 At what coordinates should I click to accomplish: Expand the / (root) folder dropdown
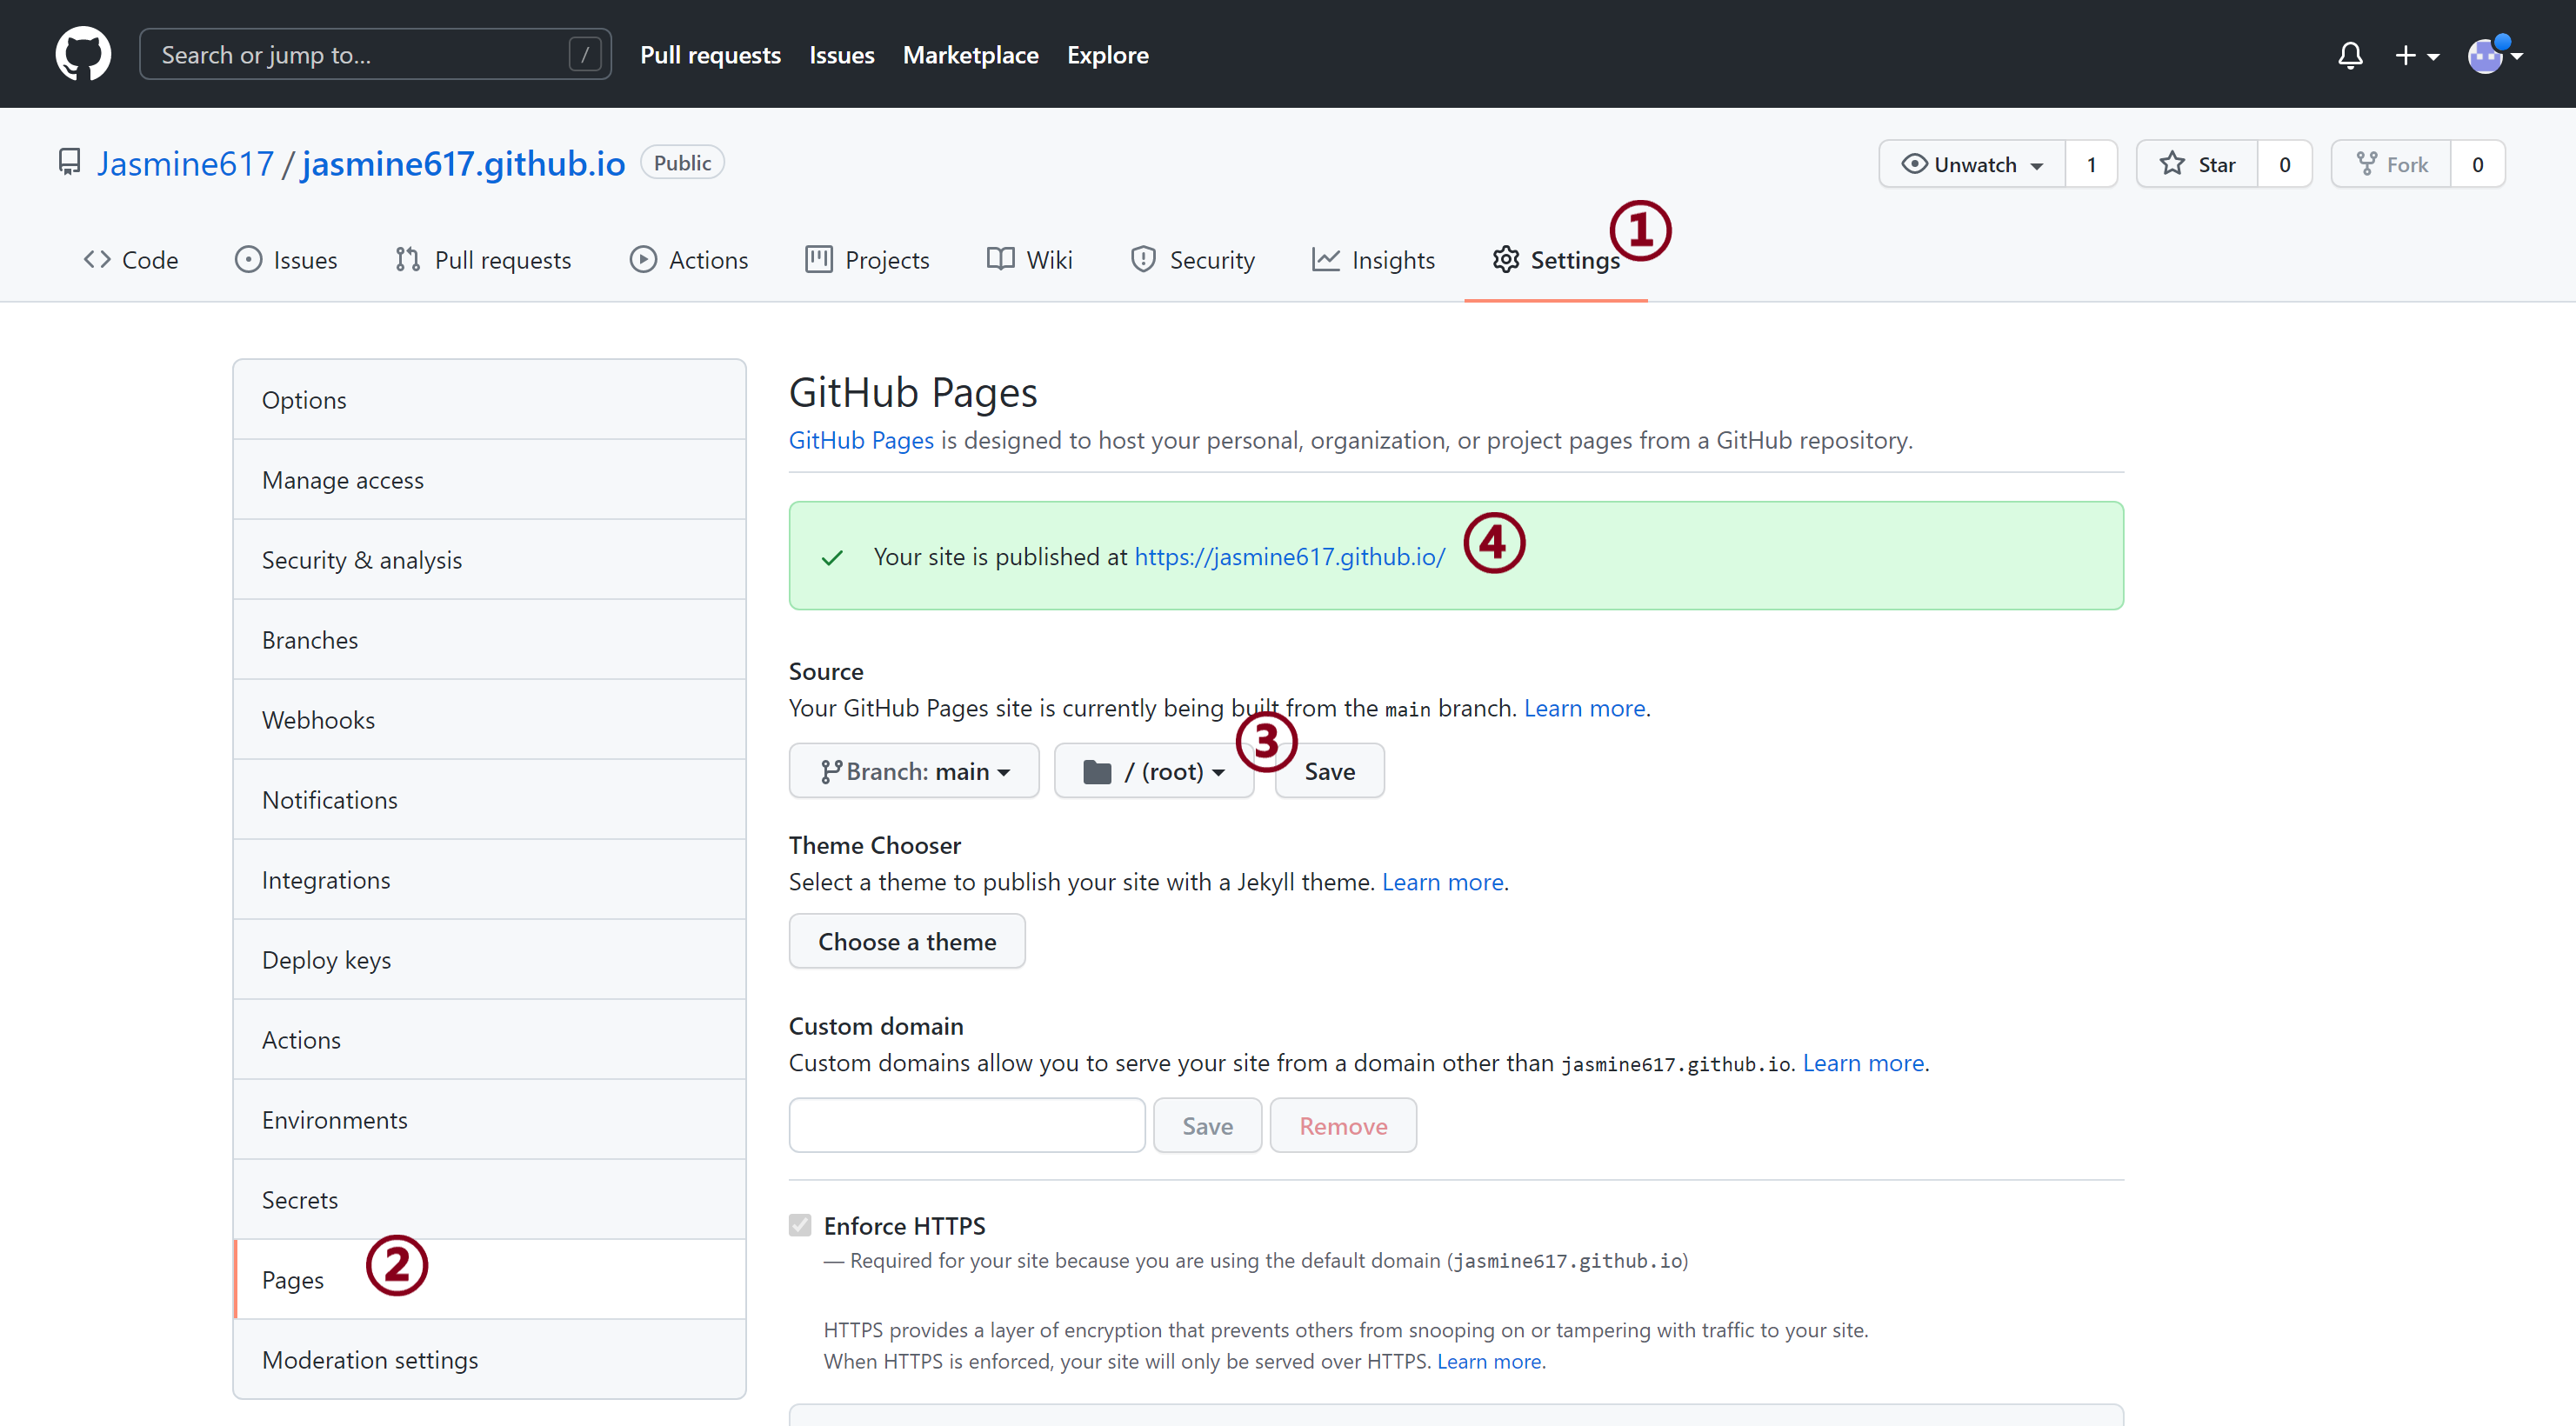click(1153, 770)
